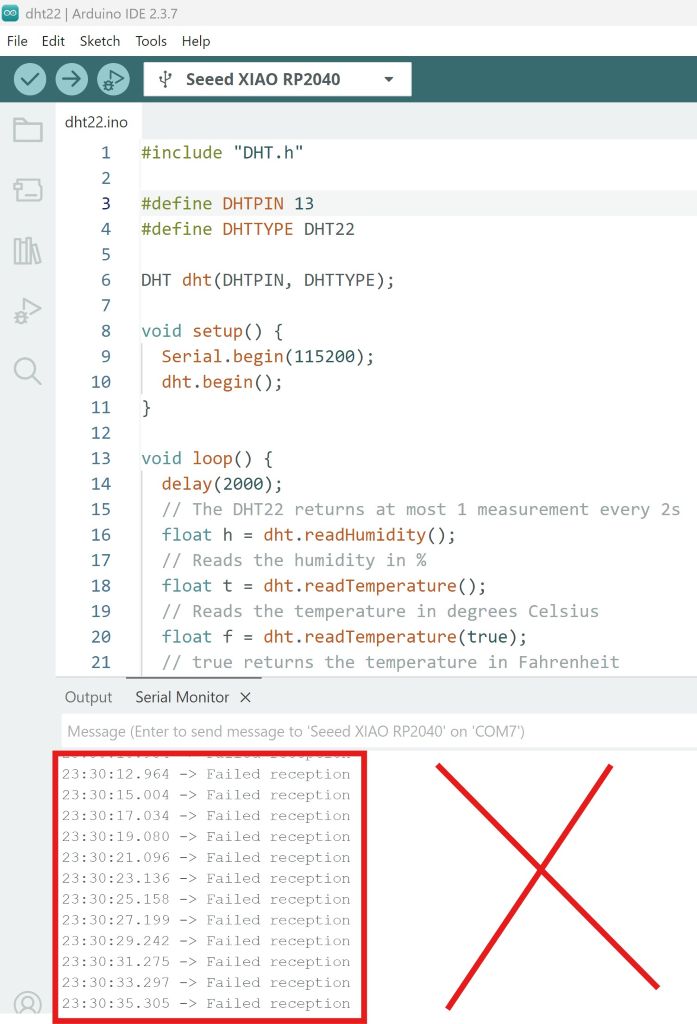
Task: Switch to the Serial Monitor tab
Action: click(182, 697)
